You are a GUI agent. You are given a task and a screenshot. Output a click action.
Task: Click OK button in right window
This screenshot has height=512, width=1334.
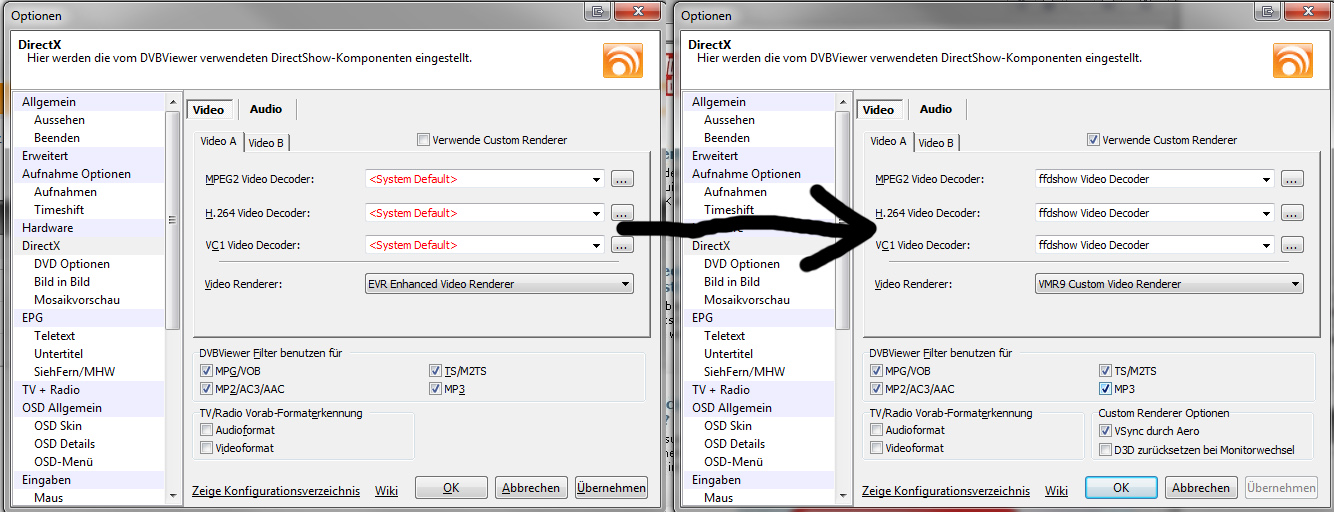pos(1121,488)
